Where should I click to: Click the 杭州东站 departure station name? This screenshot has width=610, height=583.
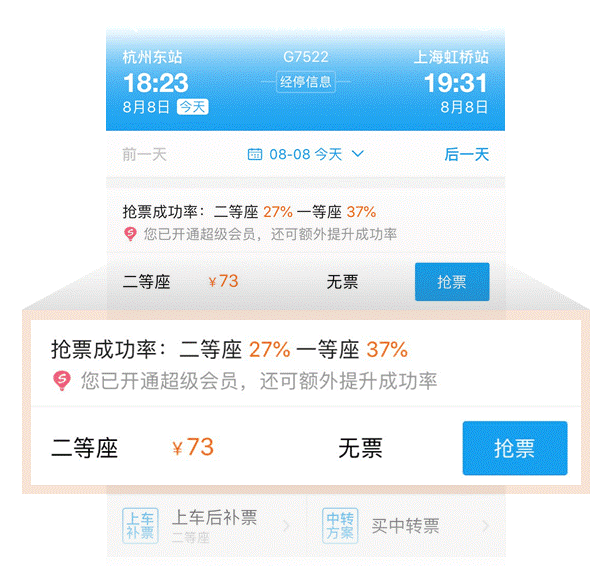click(x=152, y=57)
